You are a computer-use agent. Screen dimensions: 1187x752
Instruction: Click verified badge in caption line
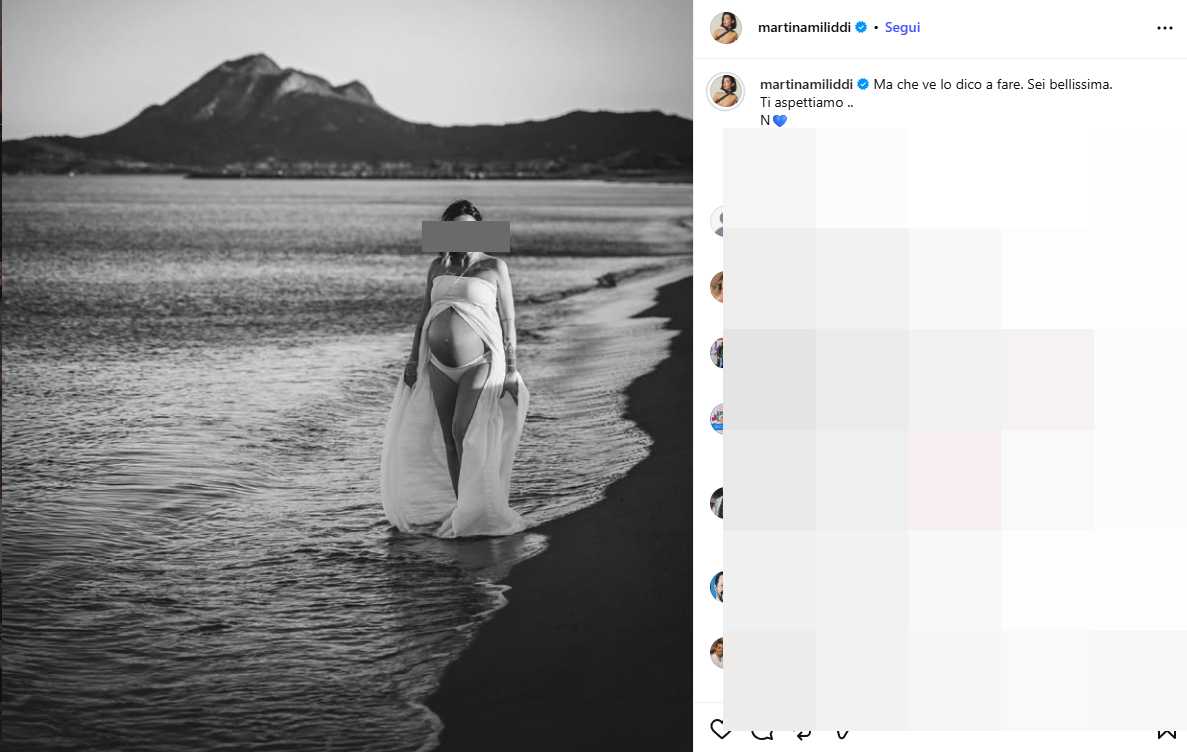pyautogui.click(x=862, y=84)
